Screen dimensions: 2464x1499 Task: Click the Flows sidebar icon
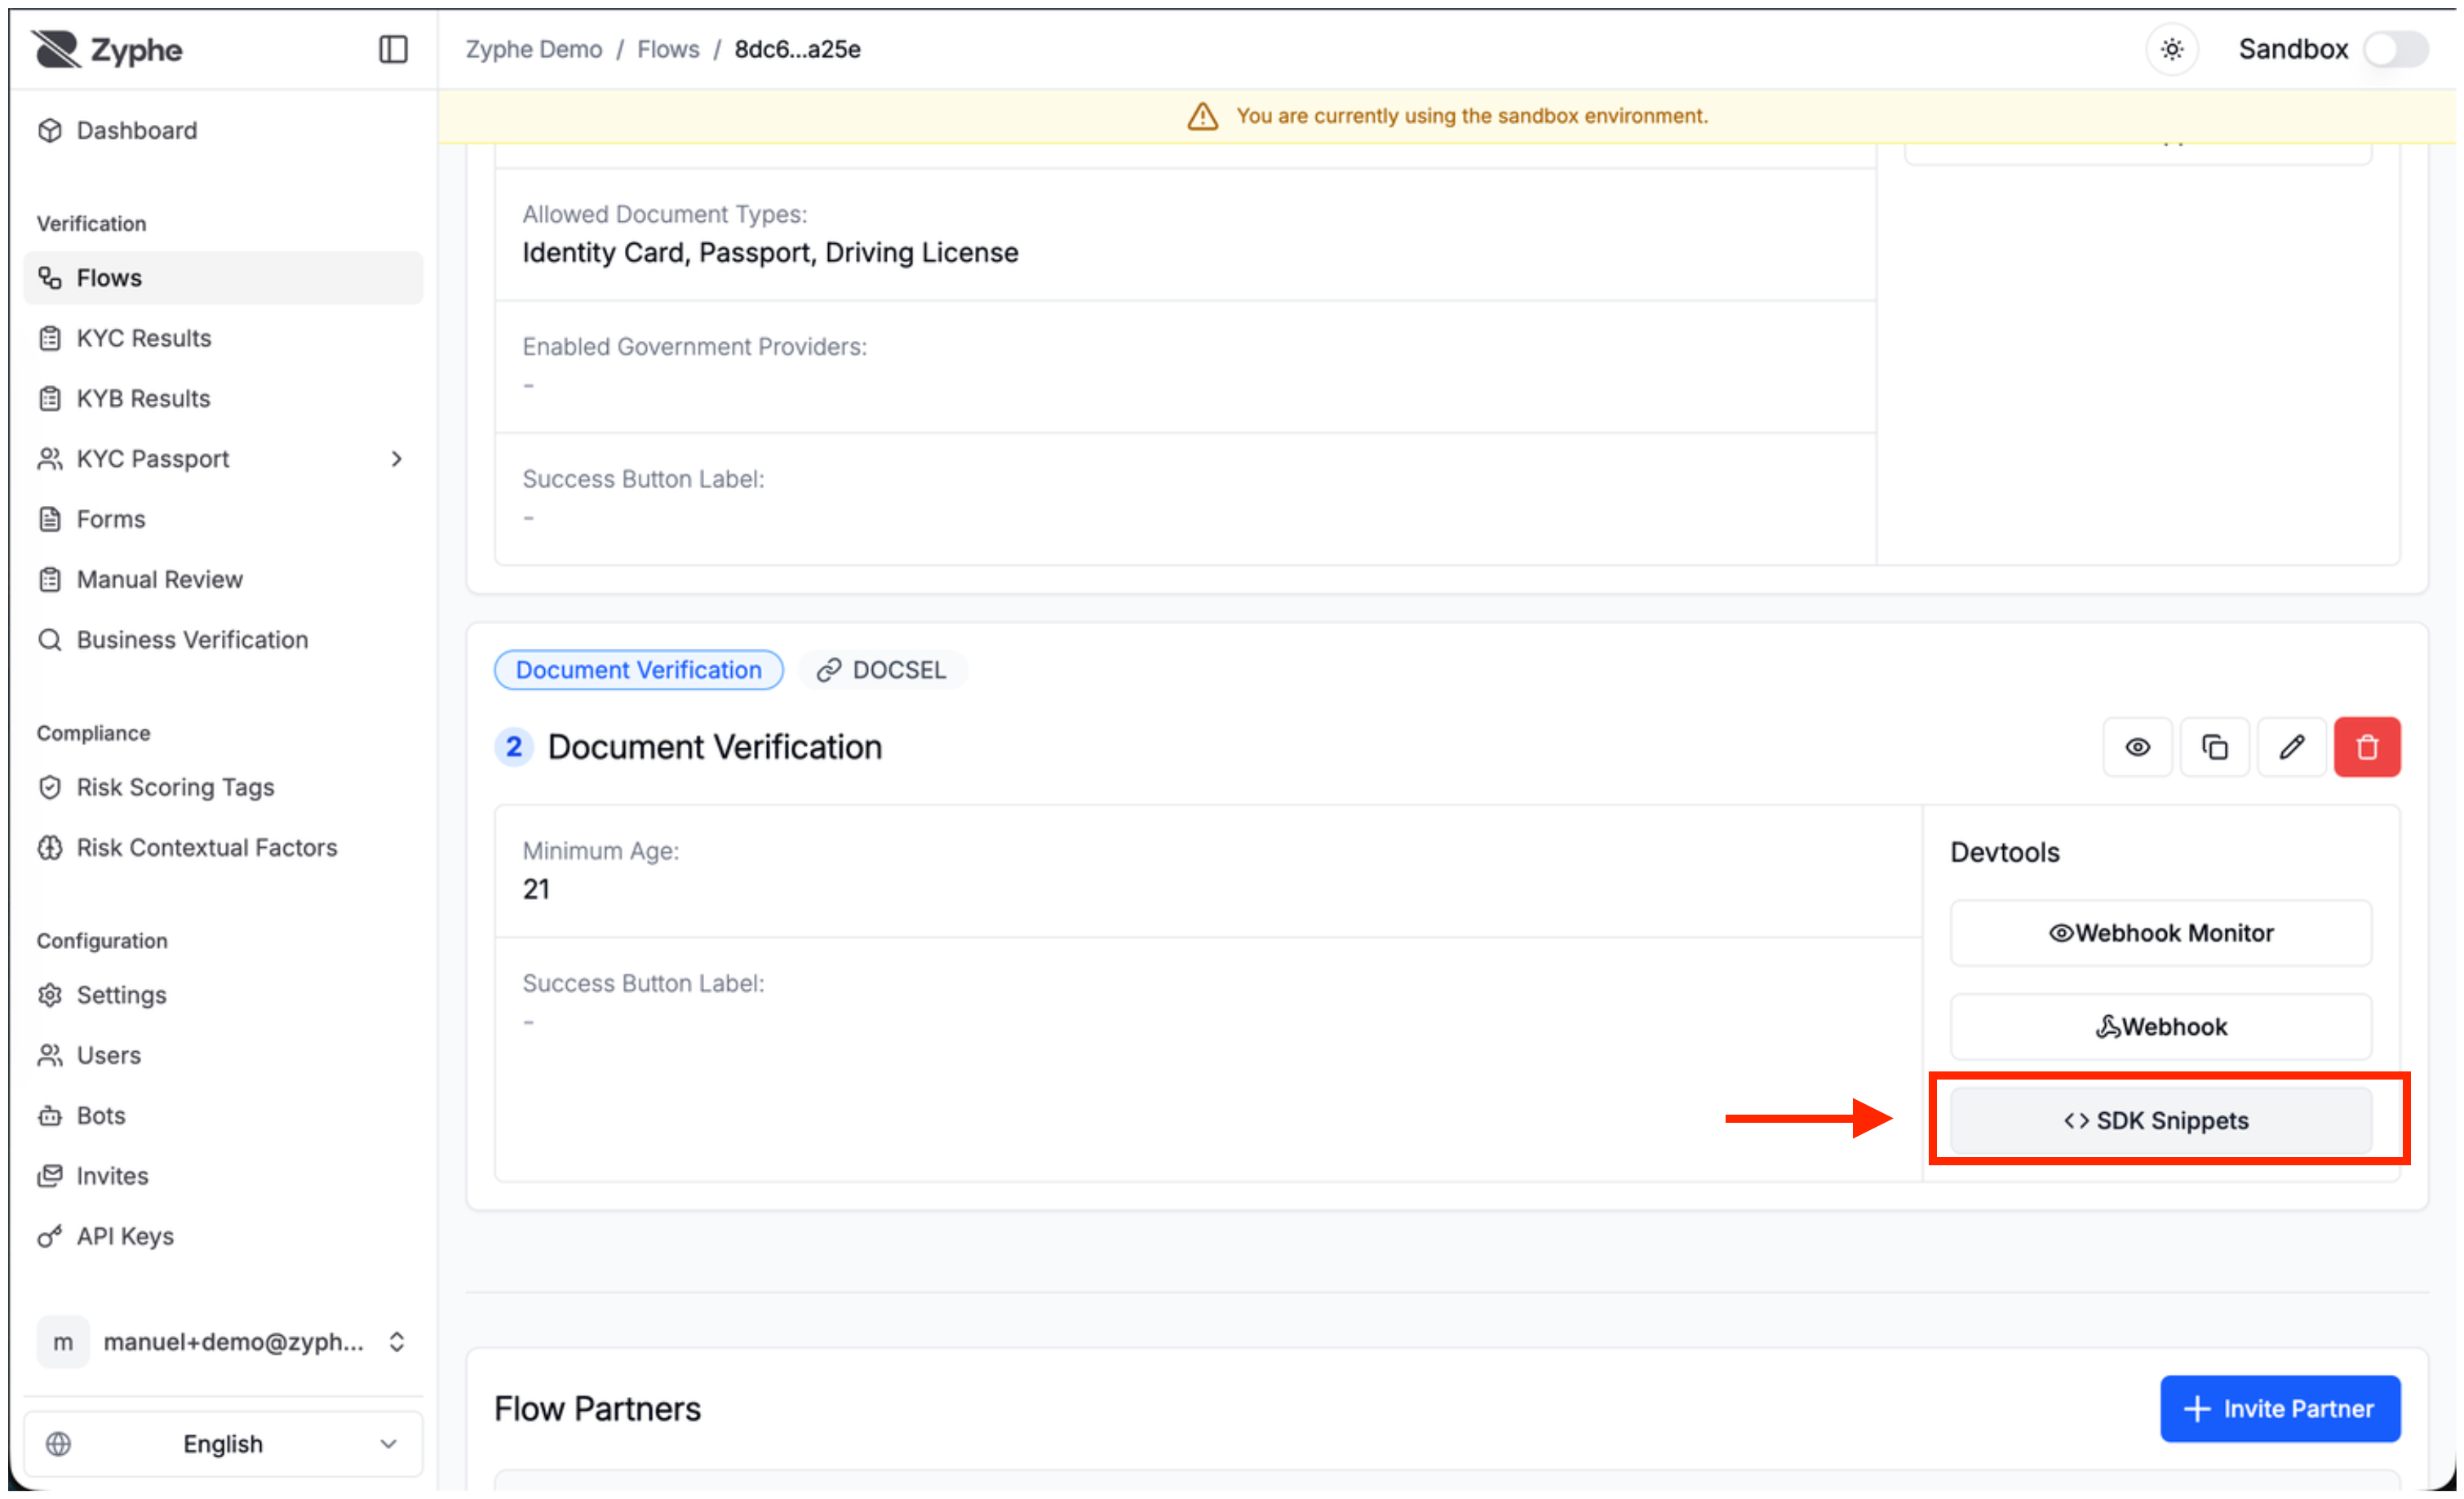(x=50, y=277)
